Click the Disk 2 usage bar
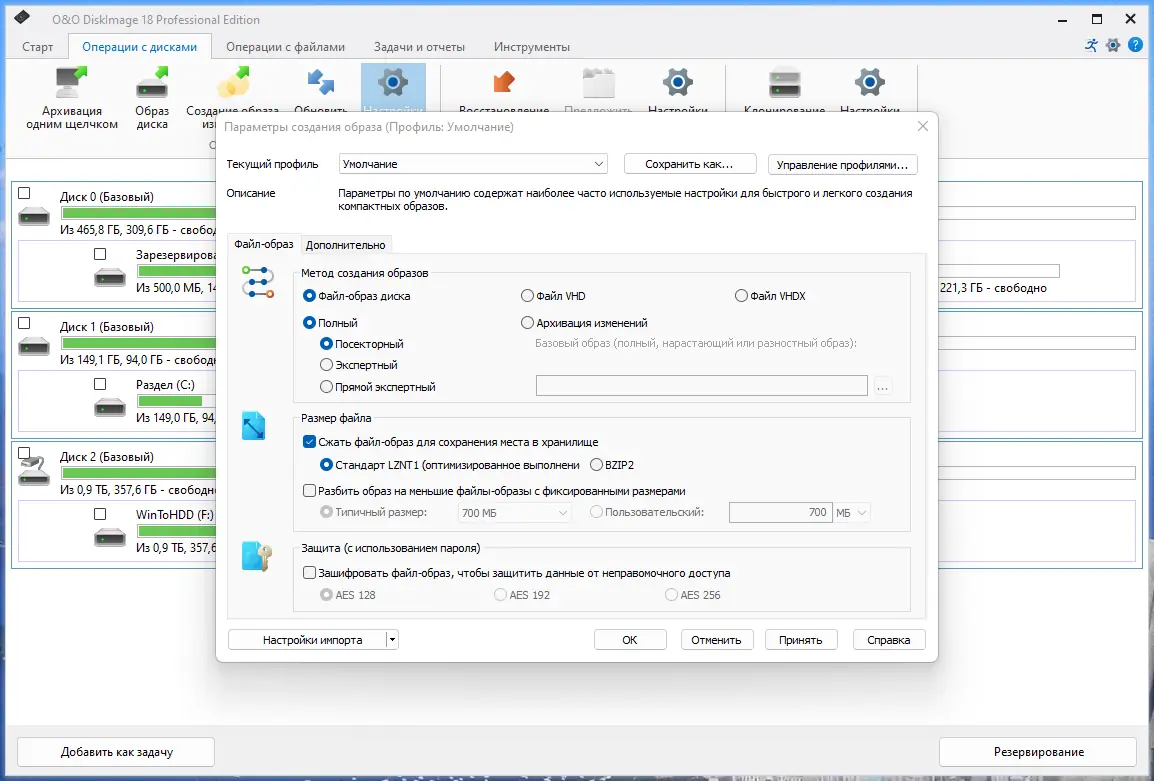1154x781 pixels. (139, 473)
